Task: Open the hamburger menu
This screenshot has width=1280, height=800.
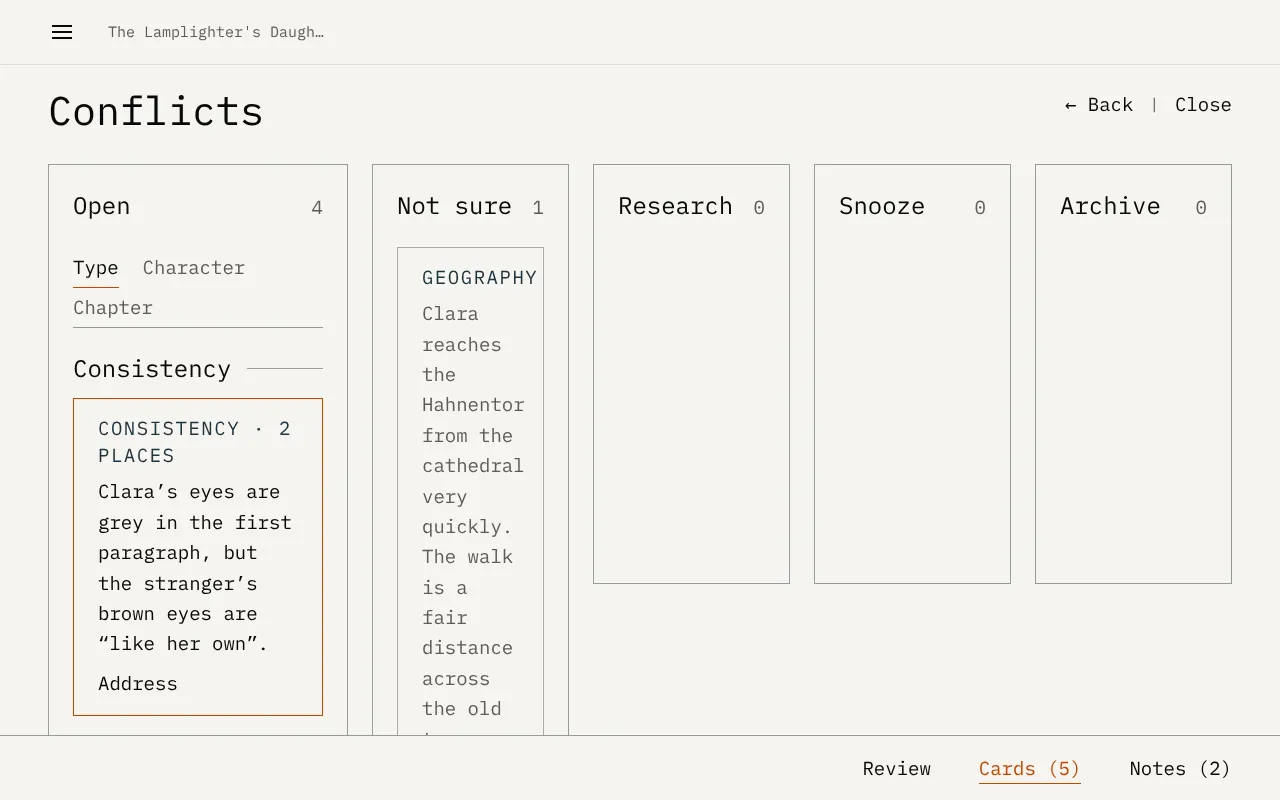Action: (x=62, y=32)
